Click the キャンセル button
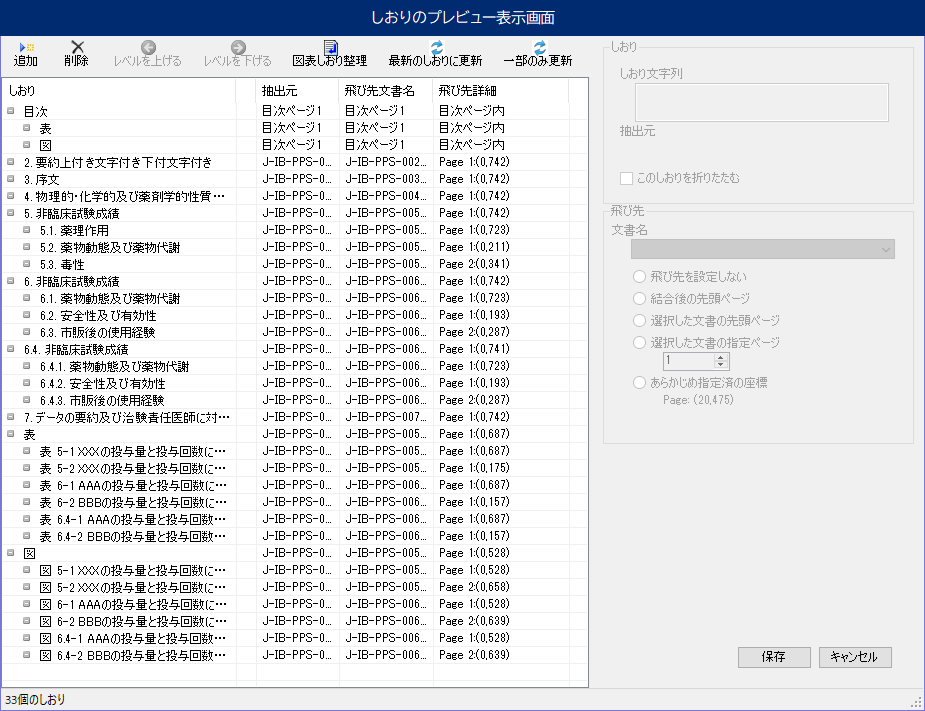The image size is (925, 711). tap(855, 657)
